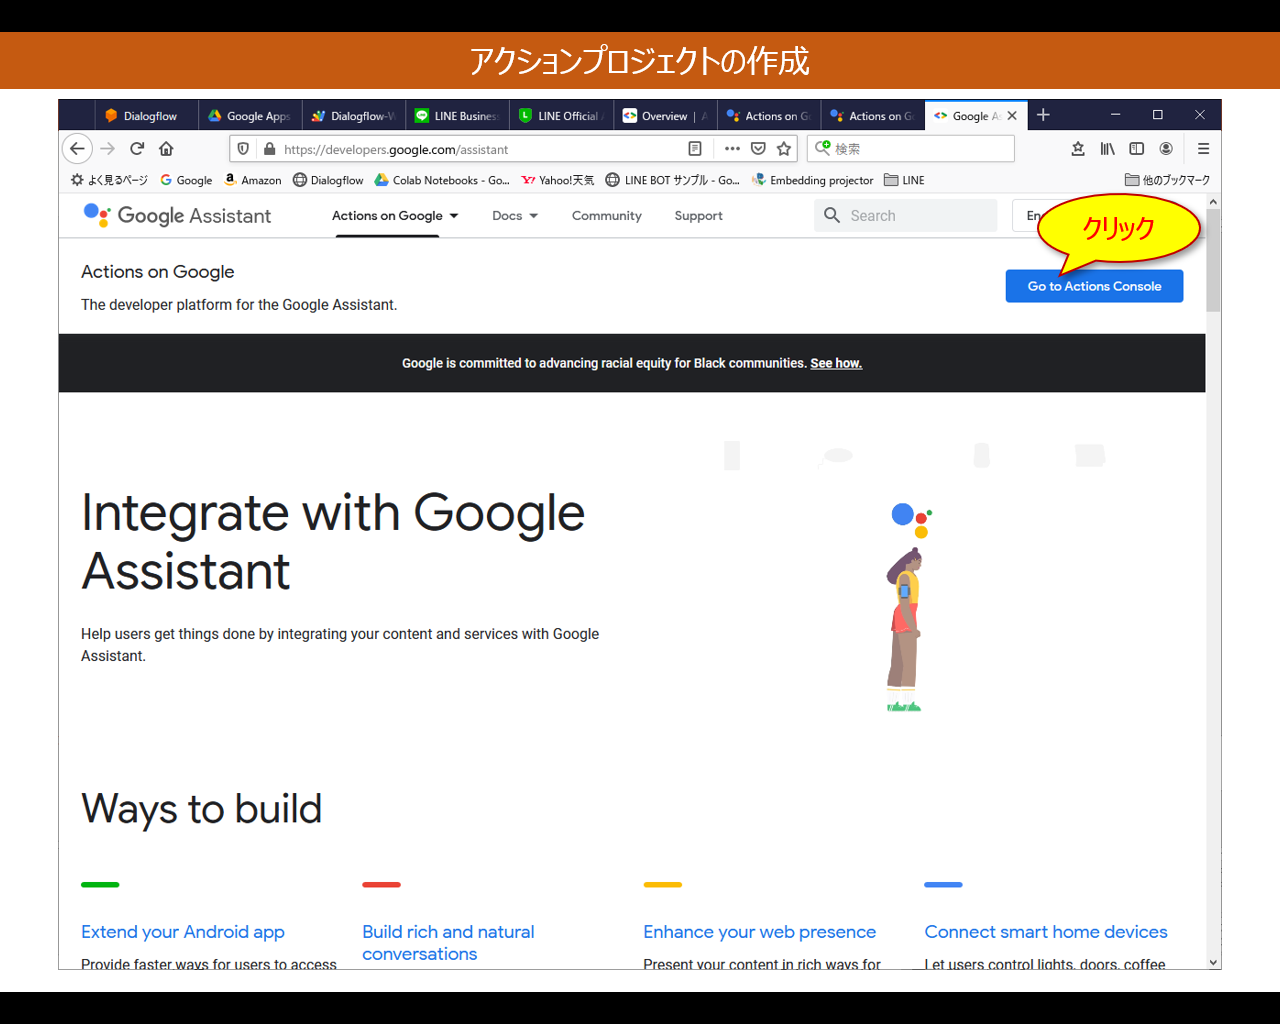Open Extend your Android app link
Viewport: 1280px width, 1024px height.
coord(183,931)
